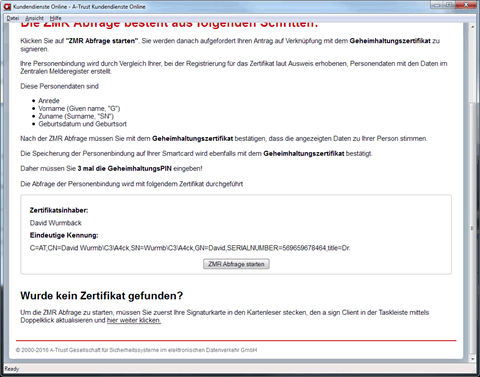Follow the 'hier weiter klicken' link
This screenshot has width=480, height=377.
tap(134, 320)
